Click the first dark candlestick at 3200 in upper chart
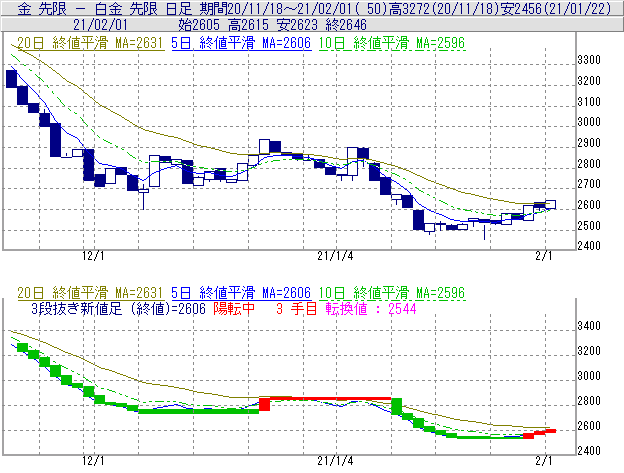The width and height of the screenshot is (624, 473). (x=12, y=79)
